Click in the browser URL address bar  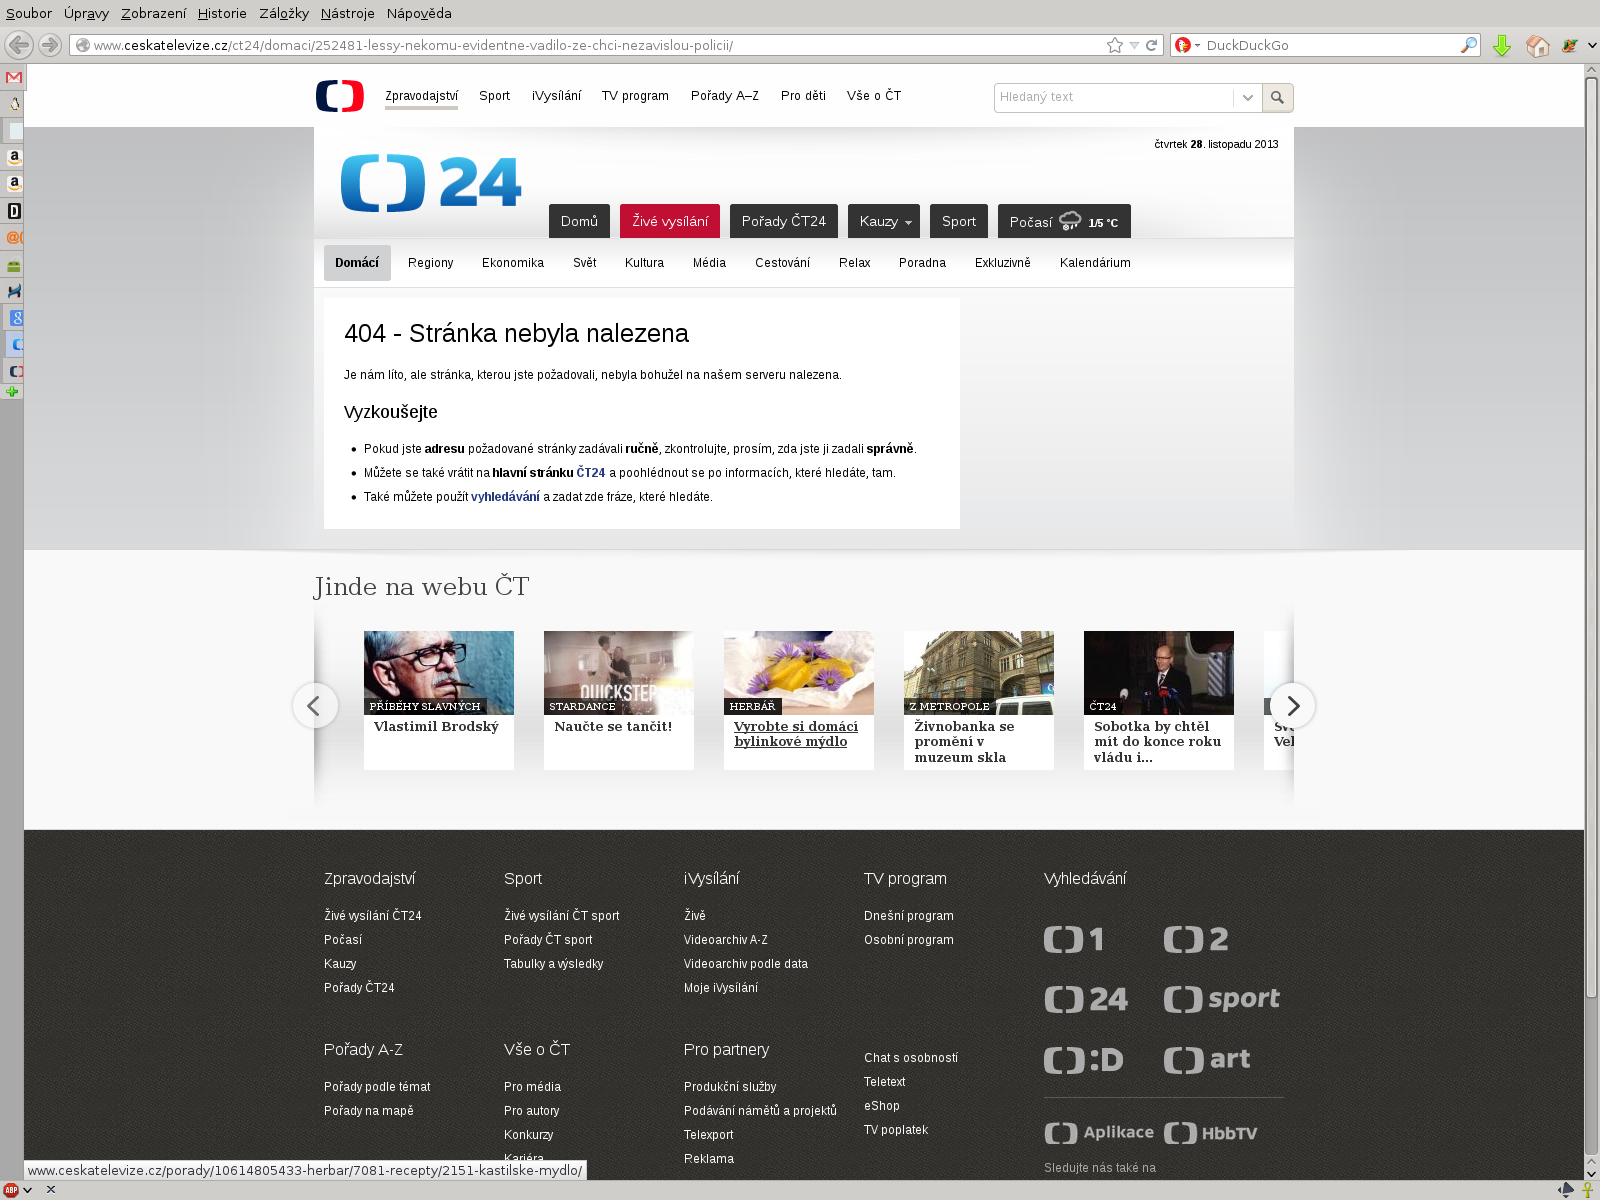(590, 45)
